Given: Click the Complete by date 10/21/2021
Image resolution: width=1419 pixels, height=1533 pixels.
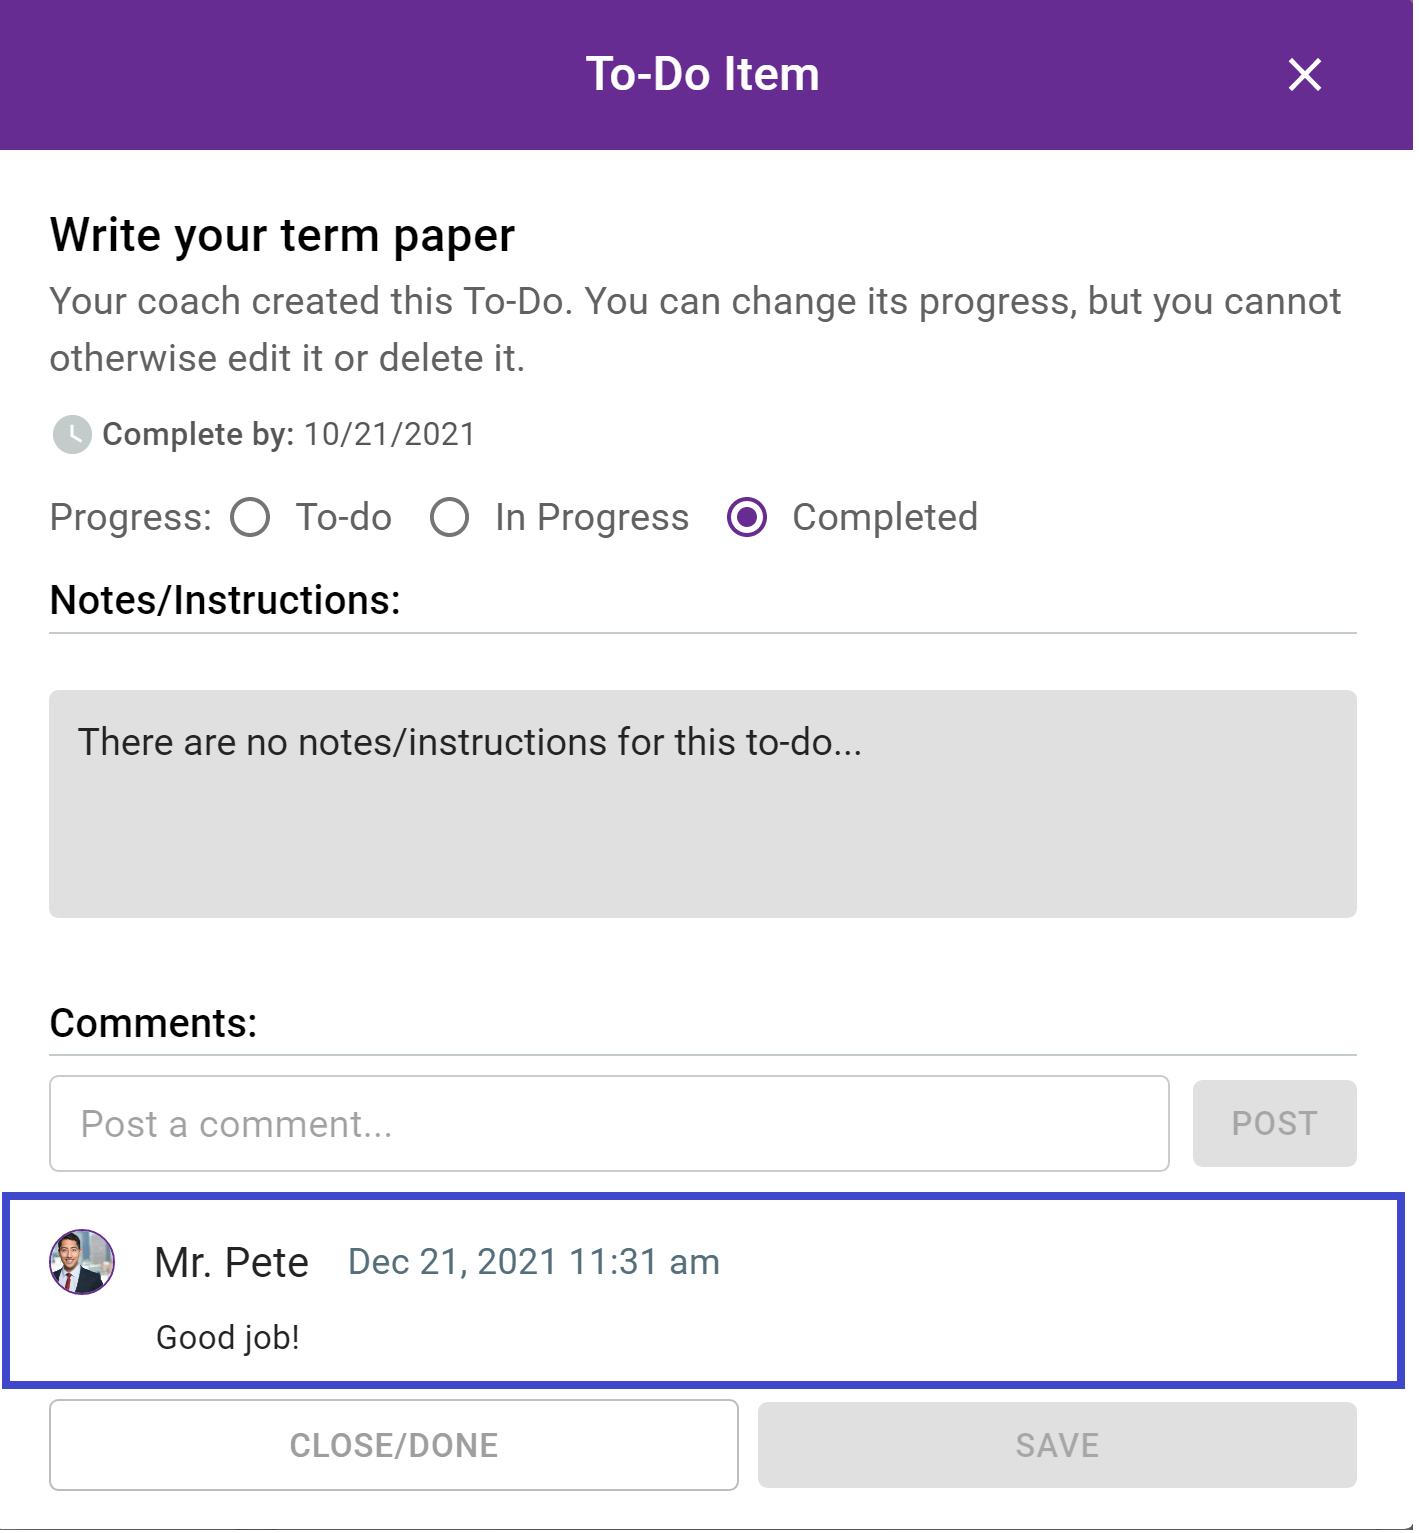Looking at the screenshot, I should (391, 436).
